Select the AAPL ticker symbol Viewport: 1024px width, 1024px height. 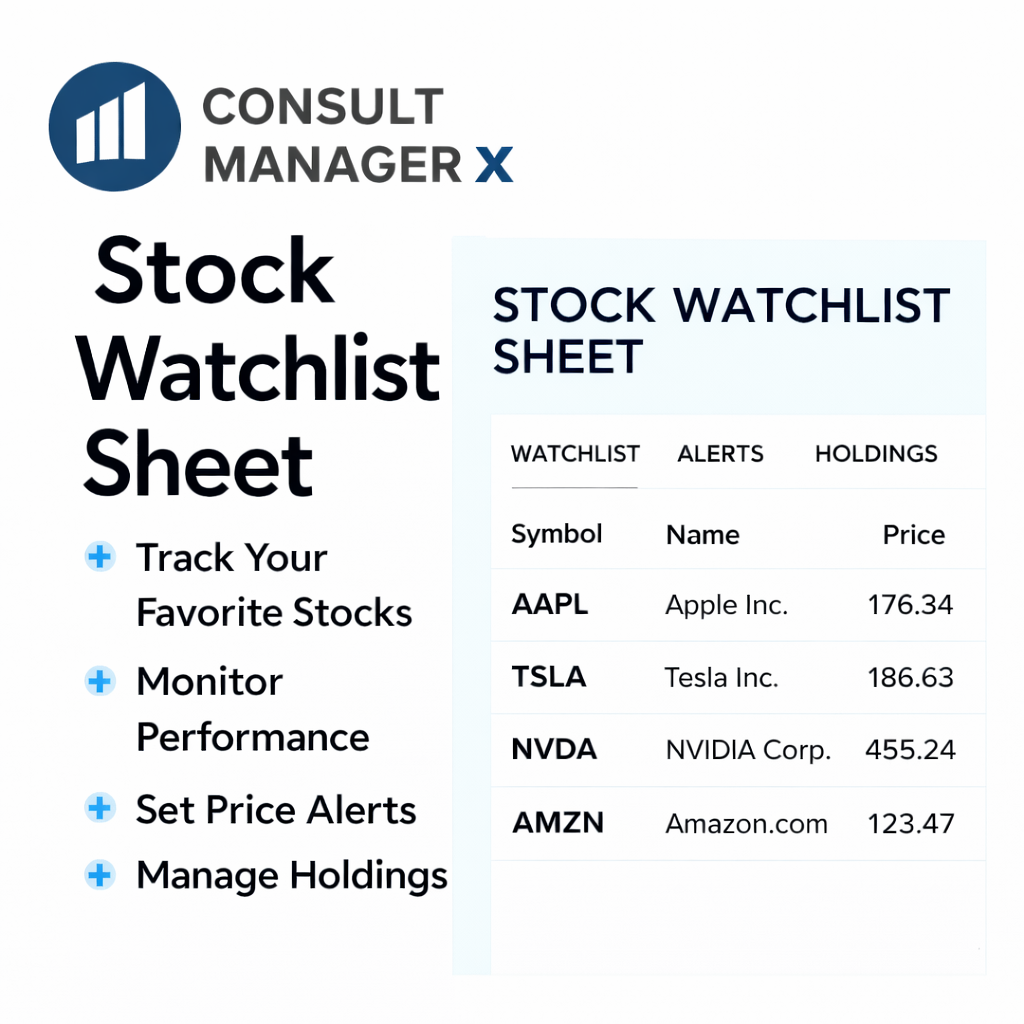[550, 604]
